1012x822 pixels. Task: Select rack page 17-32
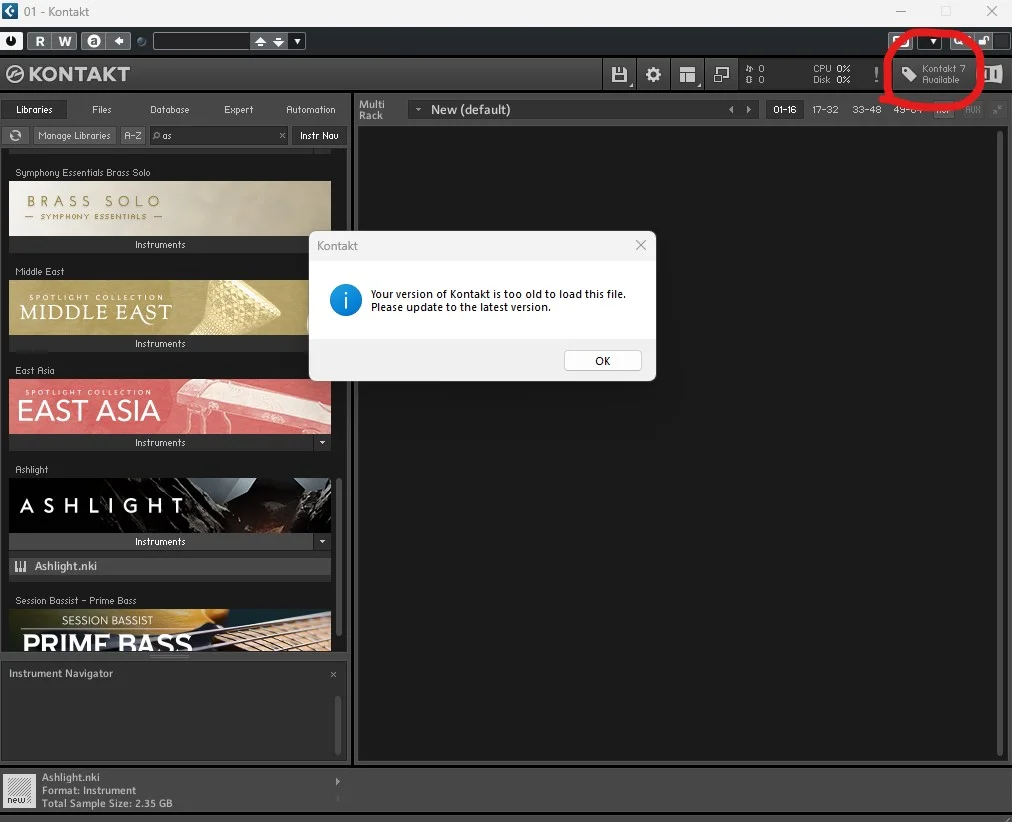(825, 110)
